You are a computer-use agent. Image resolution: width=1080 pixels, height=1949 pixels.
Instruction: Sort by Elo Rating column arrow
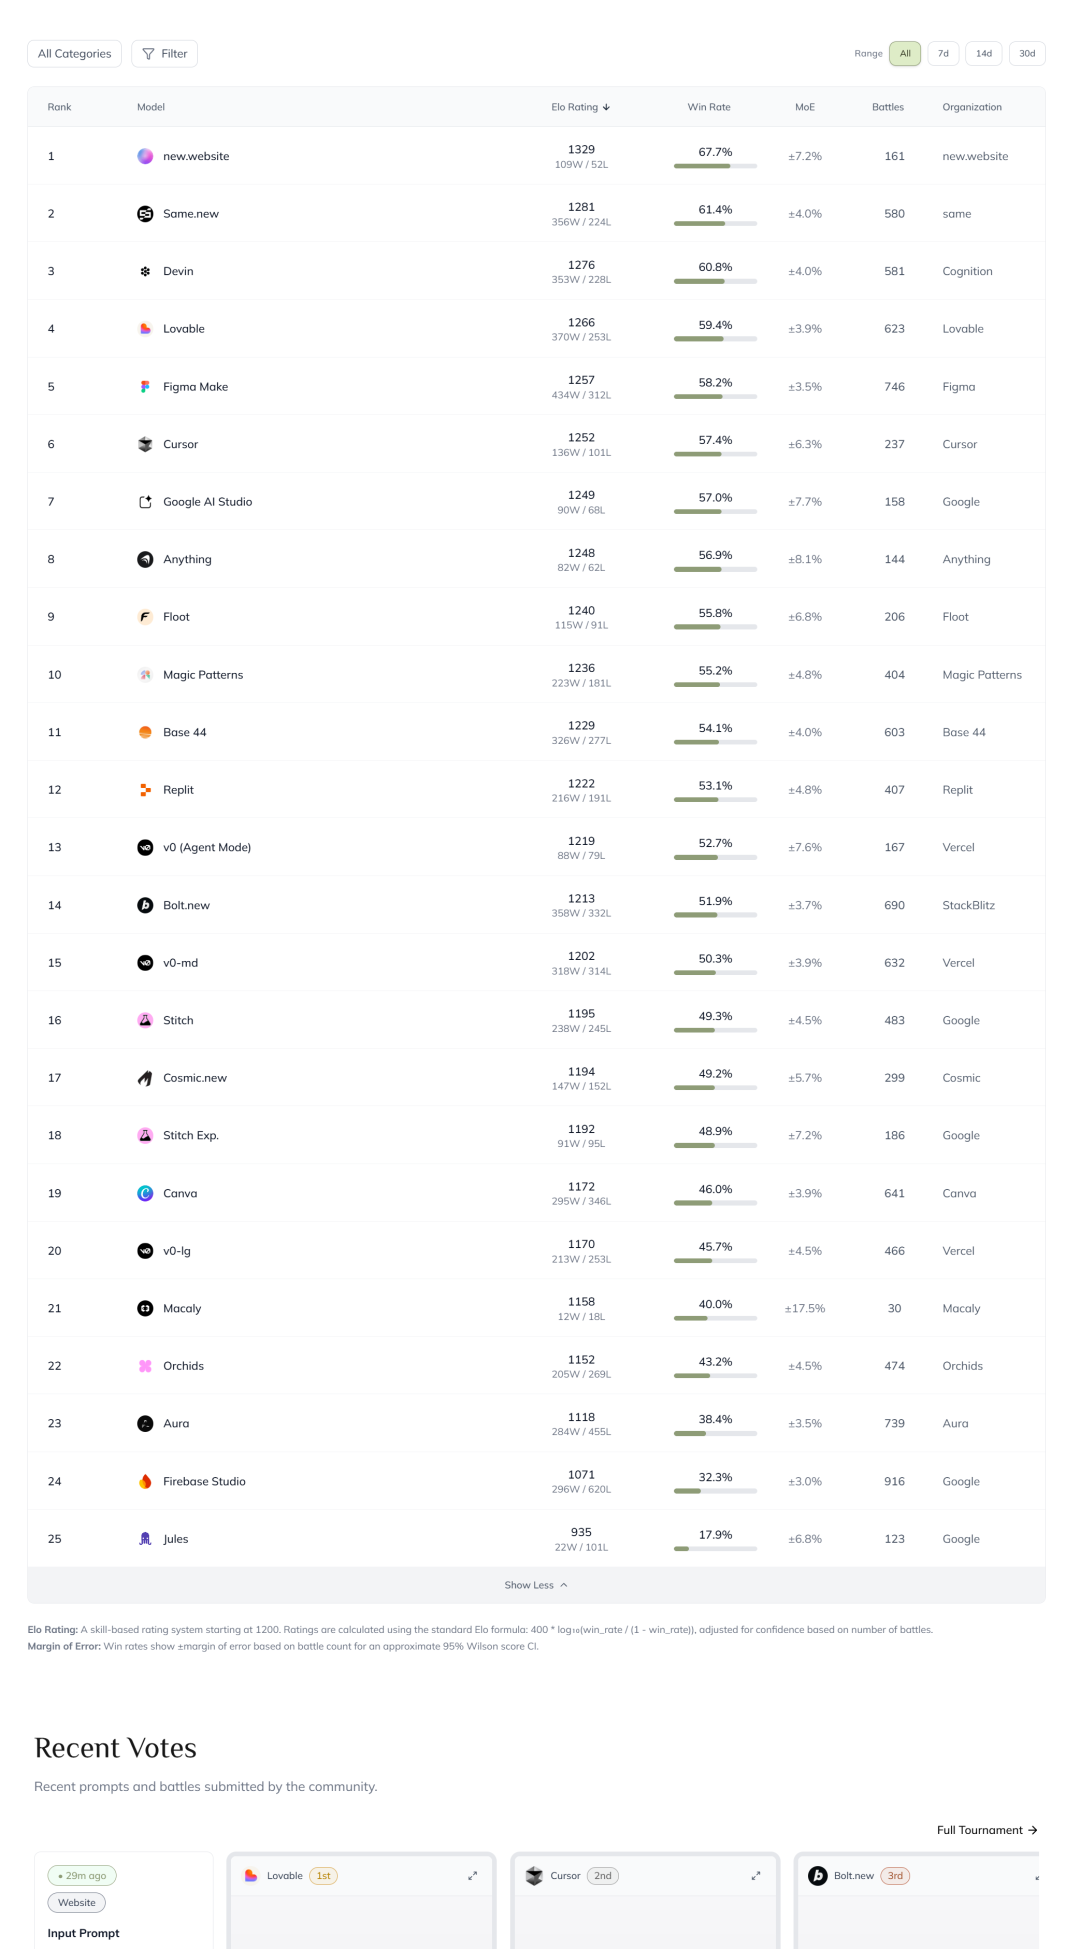606,107
